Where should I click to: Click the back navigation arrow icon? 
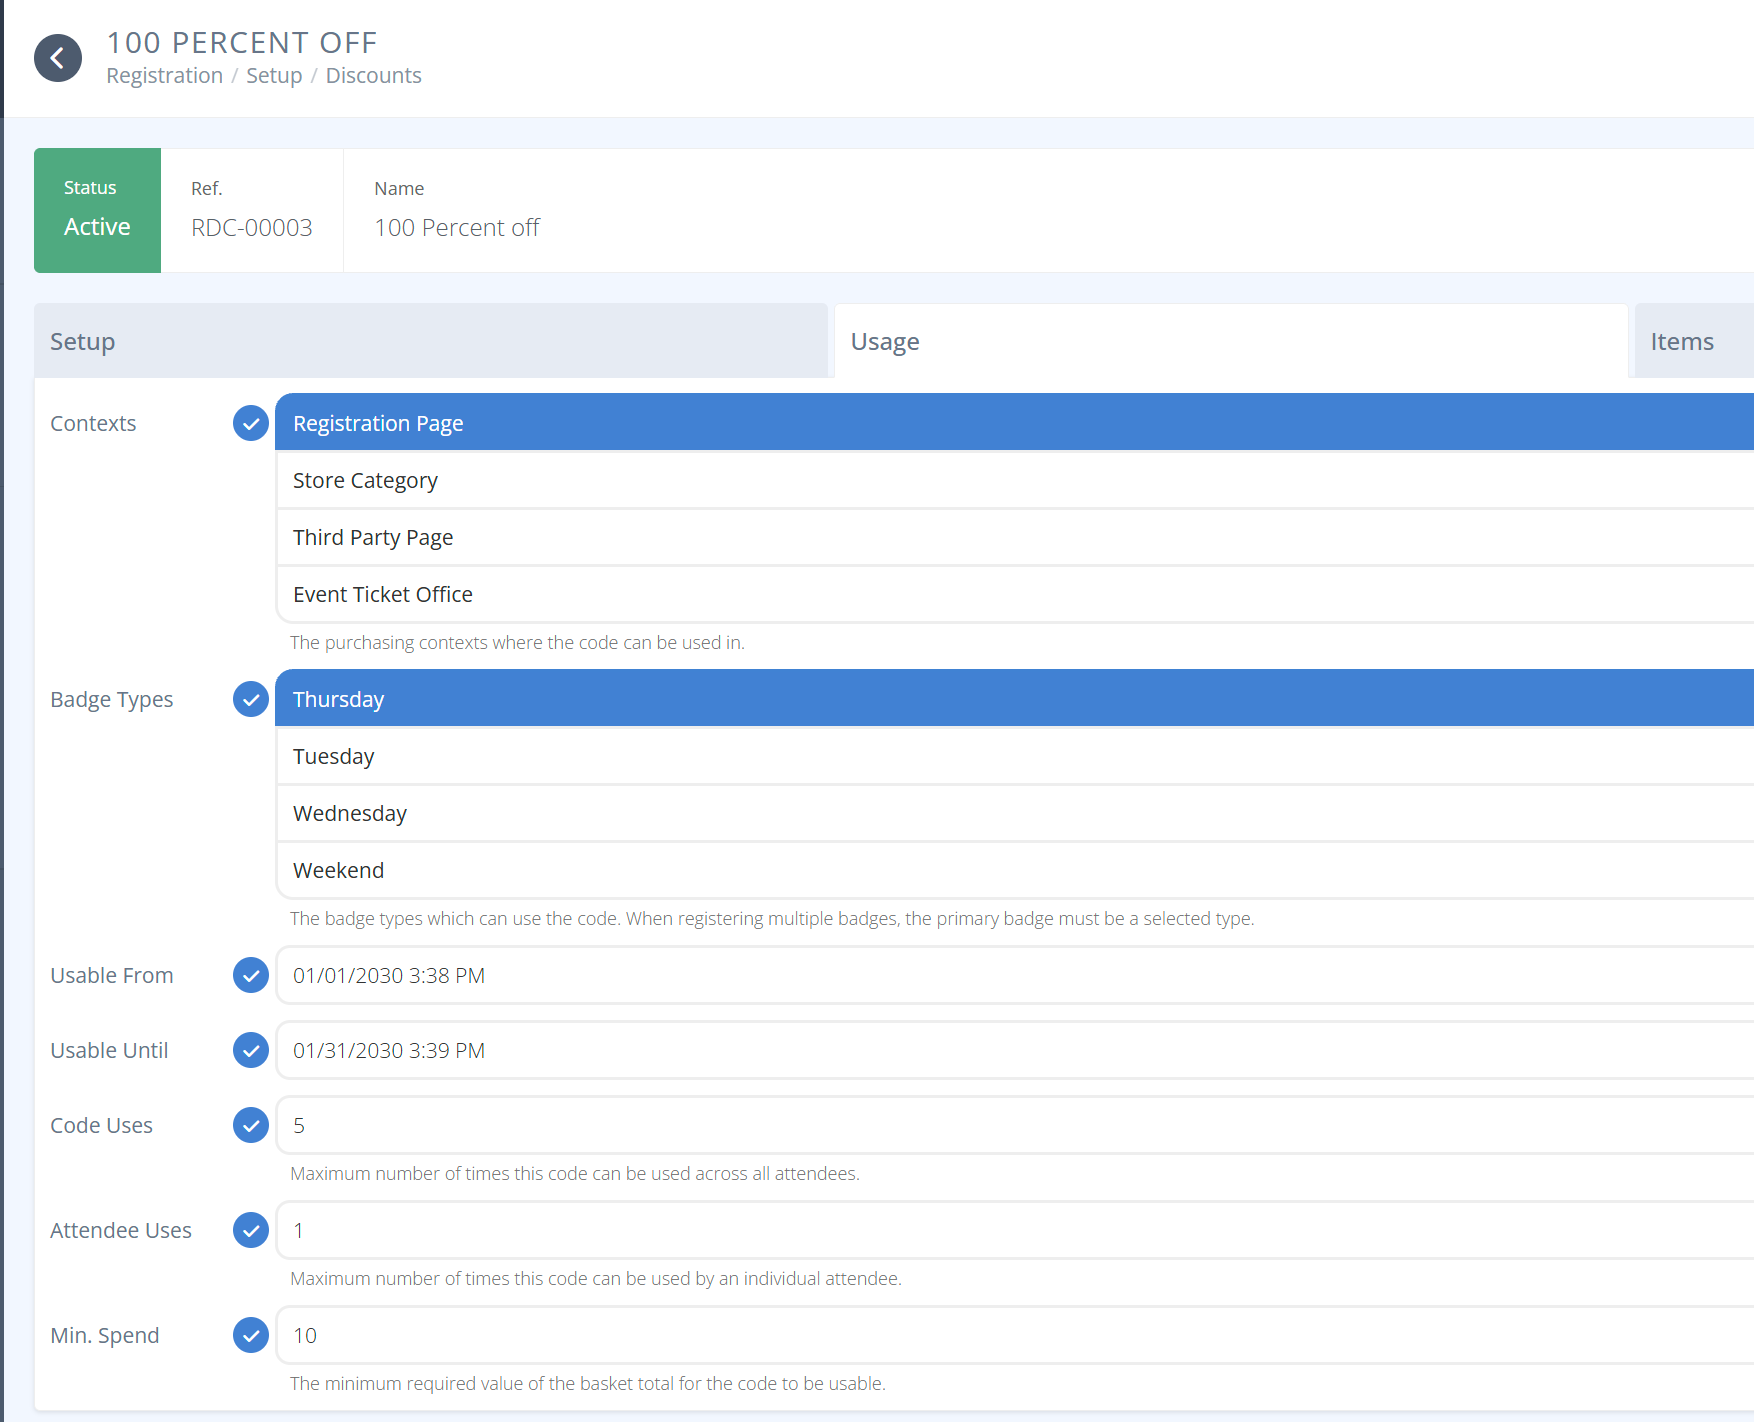pos(57,58)
